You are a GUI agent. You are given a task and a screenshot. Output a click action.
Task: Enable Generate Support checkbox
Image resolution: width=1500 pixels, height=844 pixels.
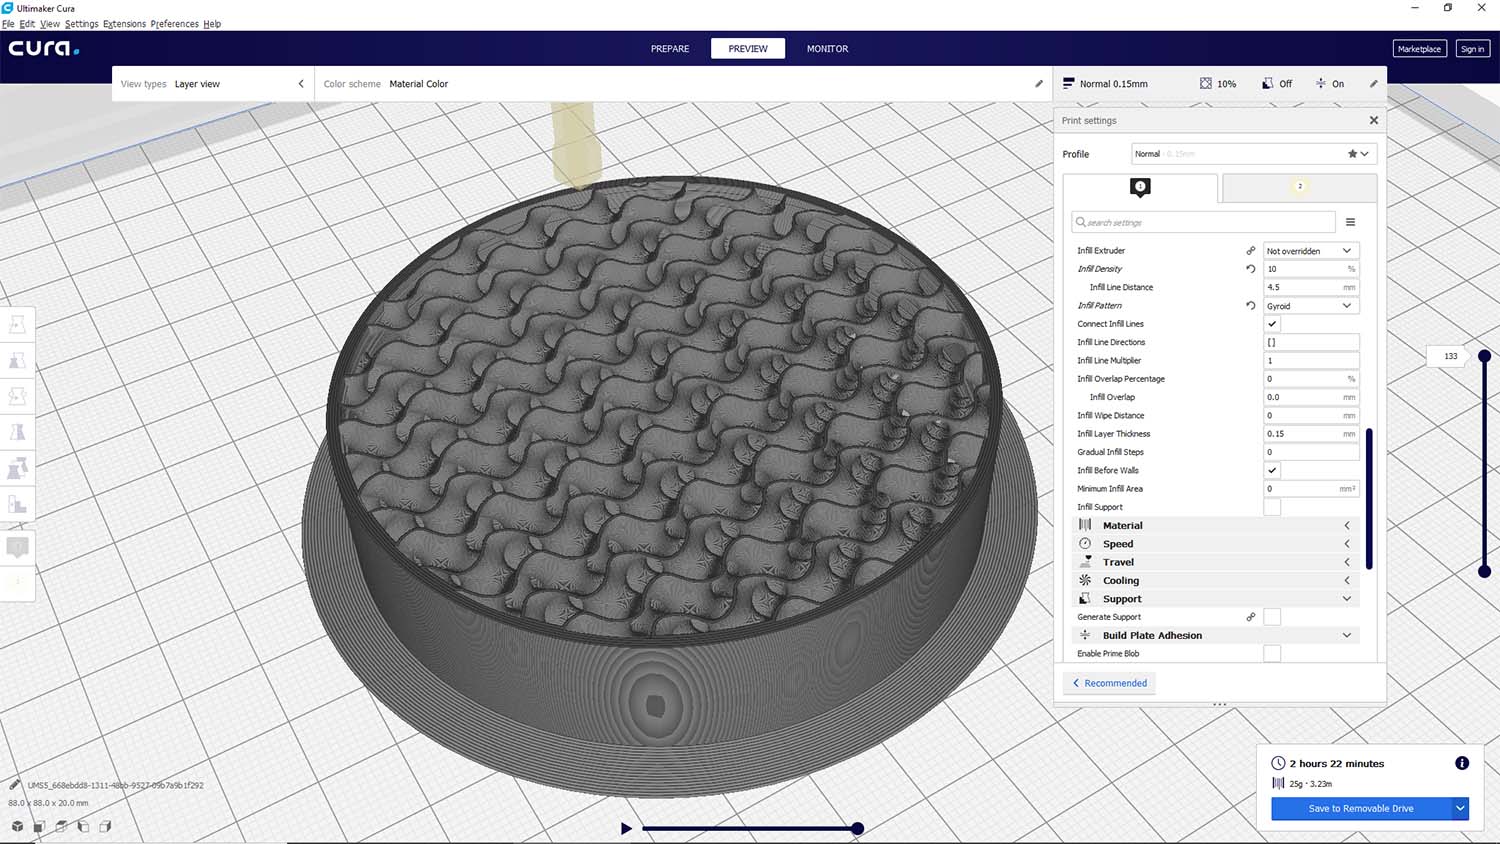tap(1272, 617)
